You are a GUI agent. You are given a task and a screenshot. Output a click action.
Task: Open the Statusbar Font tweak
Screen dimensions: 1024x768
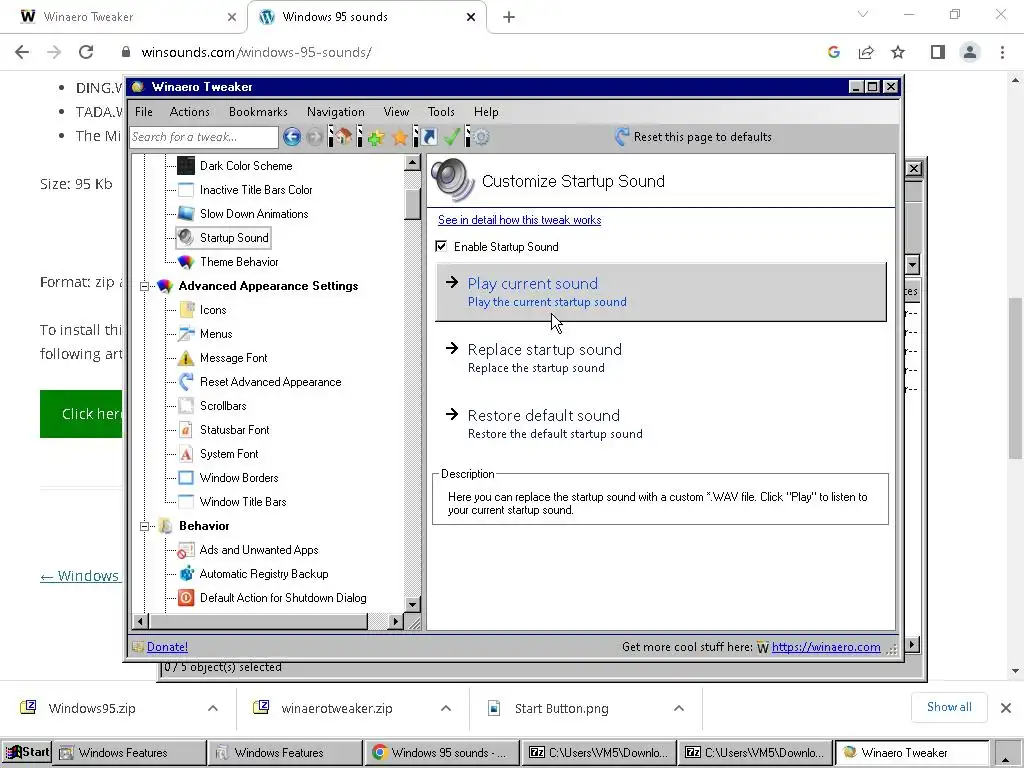point(234,430)
